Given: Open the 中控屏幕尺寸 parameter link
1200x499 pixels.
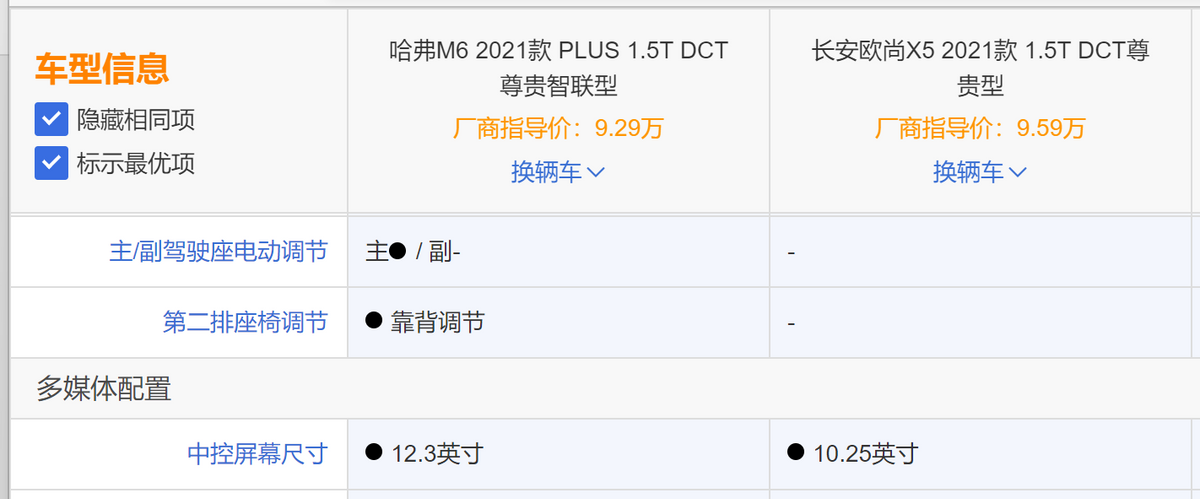Looking at the screenshot, I should tap(257, 454).
